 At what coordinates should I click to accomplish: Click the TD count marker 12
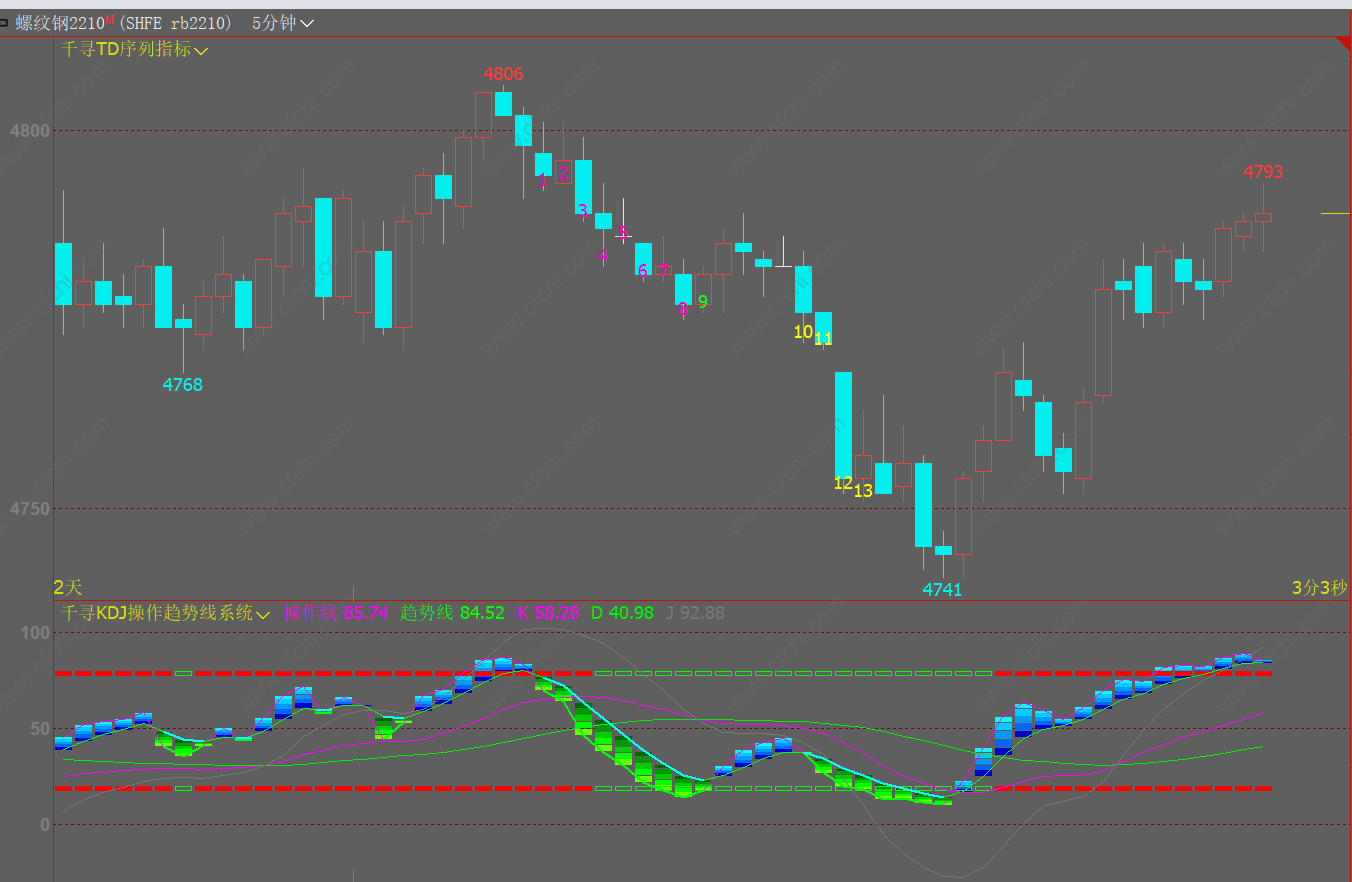[843, 483]
